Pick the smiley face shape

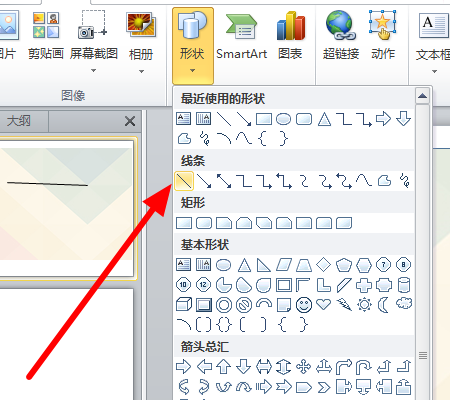[x=304, y=305]
